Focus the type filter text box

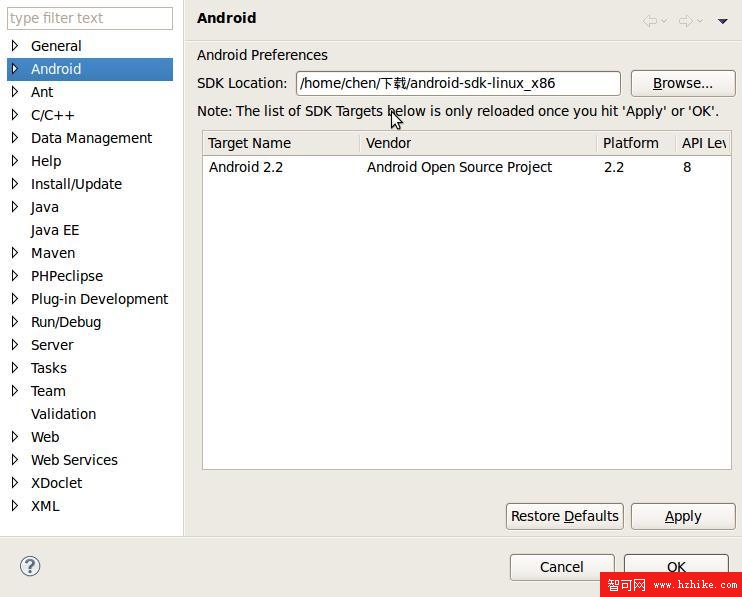[90, 18]
